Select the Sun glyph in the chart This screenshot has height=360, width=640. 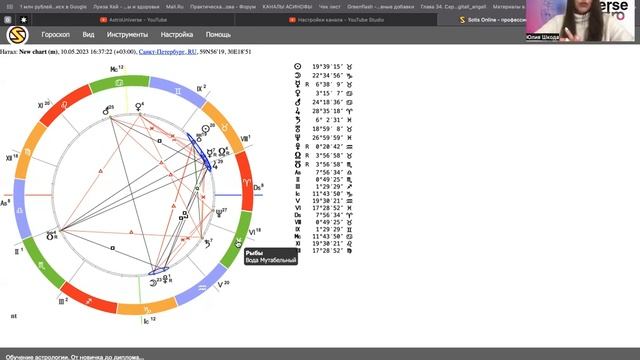206,129
